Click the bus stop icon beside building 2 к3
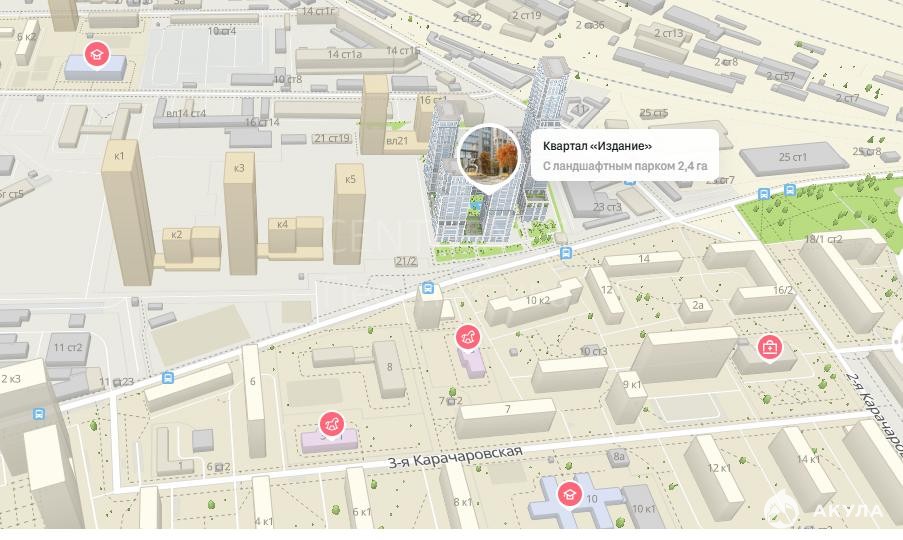Screen dimensions: 903x540 tap(38, 413)
